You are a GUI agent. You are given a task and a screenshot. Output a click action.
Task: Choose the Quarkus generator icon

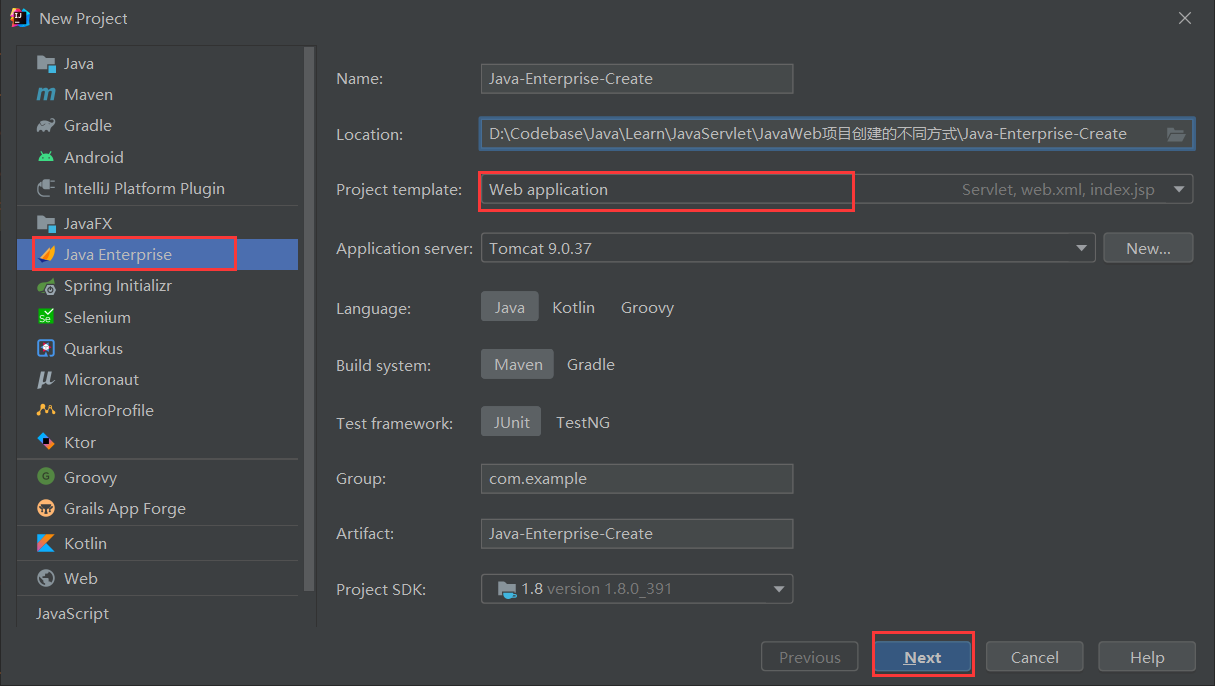coord(46,349)
